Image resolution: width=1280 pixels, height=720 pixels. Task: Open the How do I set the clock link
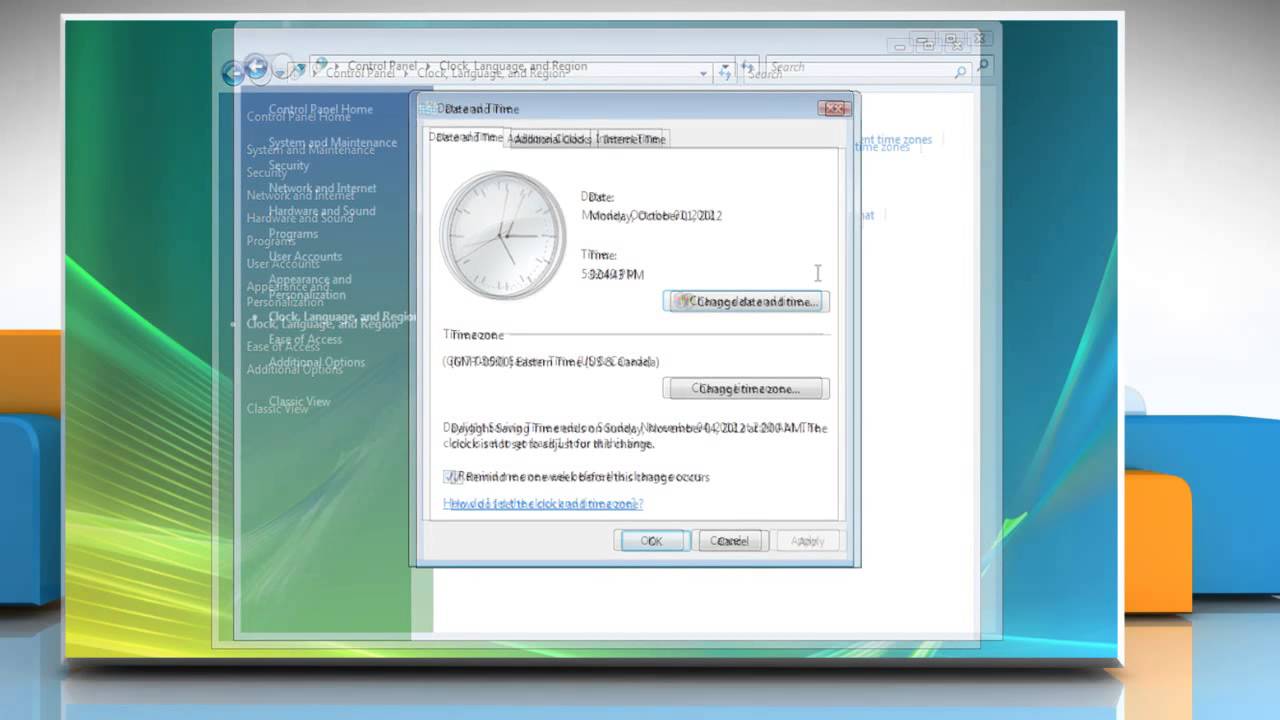point(544,504)
